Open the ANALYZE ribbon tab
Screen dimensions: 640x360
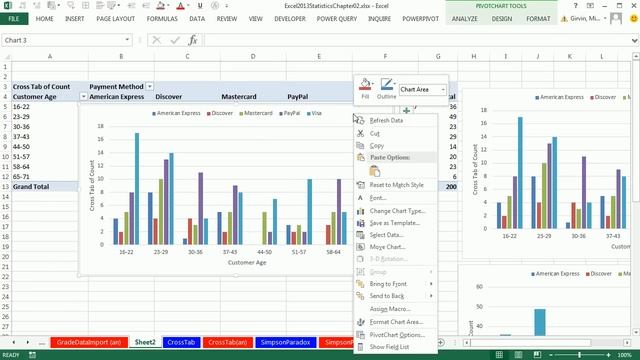tap(464, 19)
